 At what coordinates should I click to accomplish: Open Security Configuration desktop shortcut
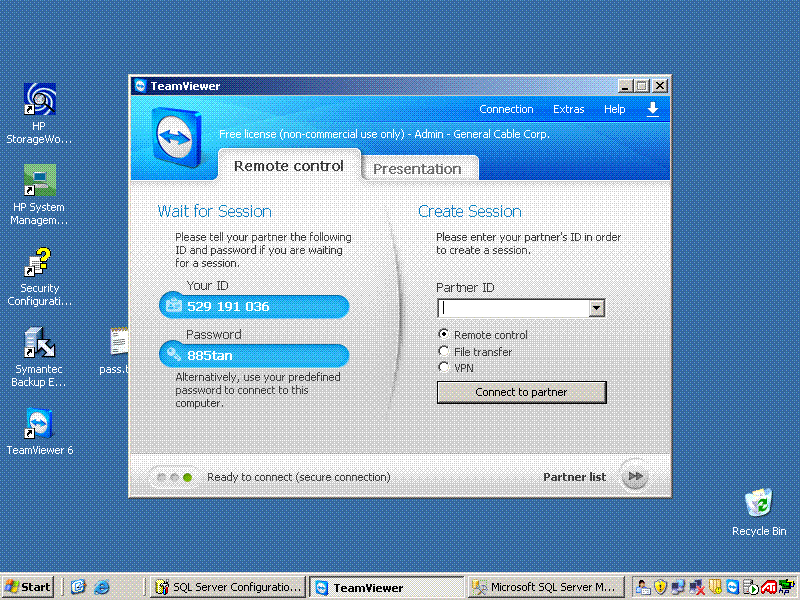[40, 264]
